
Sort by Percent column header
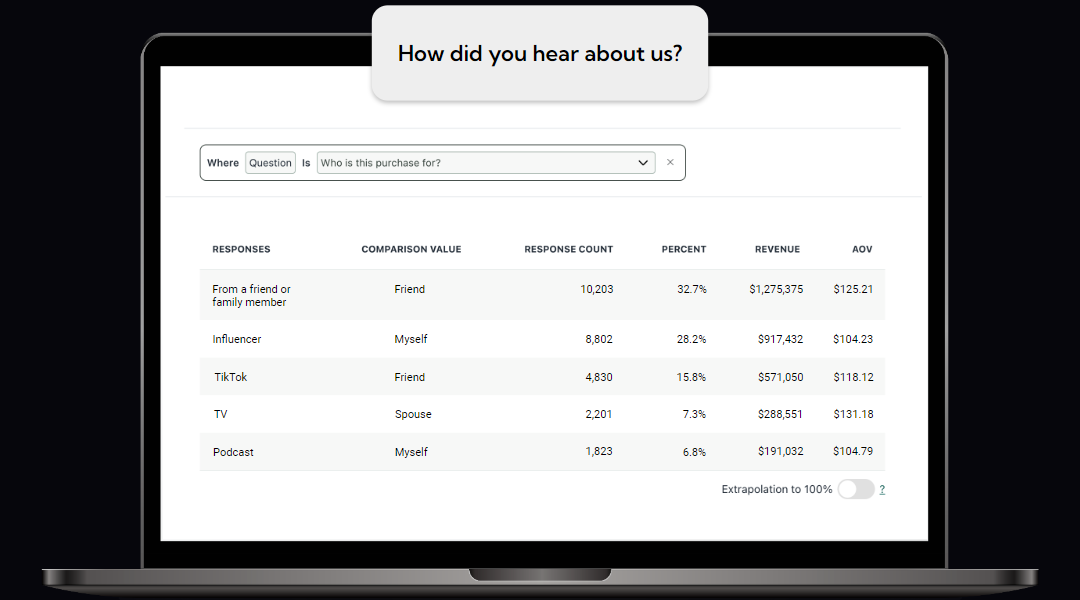click(683, 249)
